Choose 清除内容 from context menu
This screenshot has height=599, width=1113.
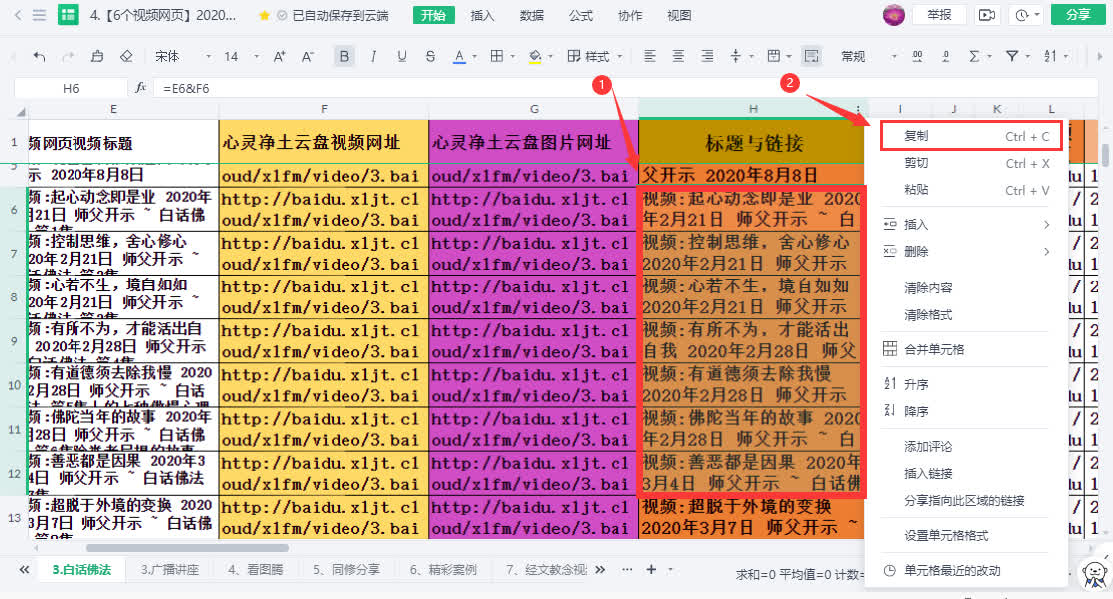click(966, 287)
